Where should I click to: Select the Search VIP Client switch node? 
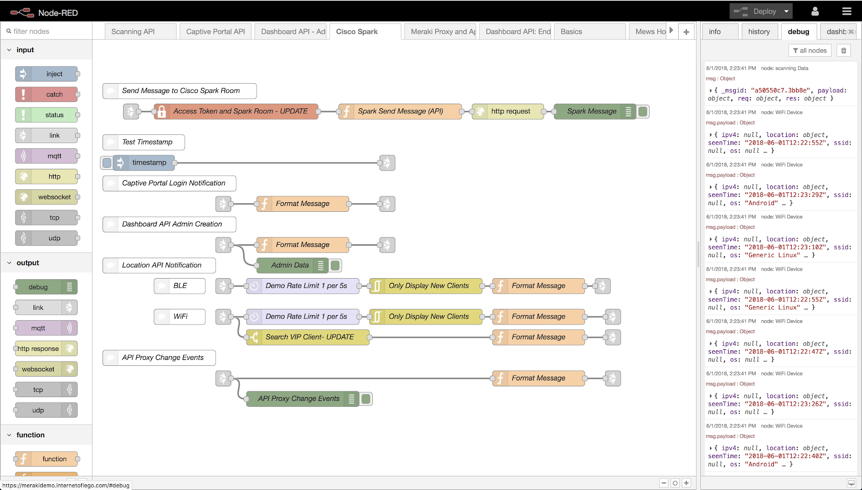click(x=308, y=337)
